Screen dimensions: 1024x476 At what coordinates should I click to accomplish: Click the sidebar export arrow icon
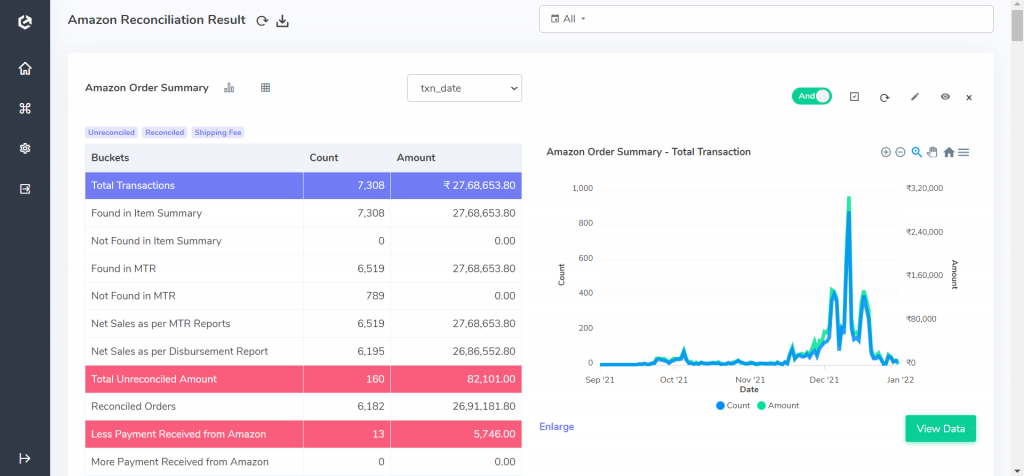tap(25, 189)
